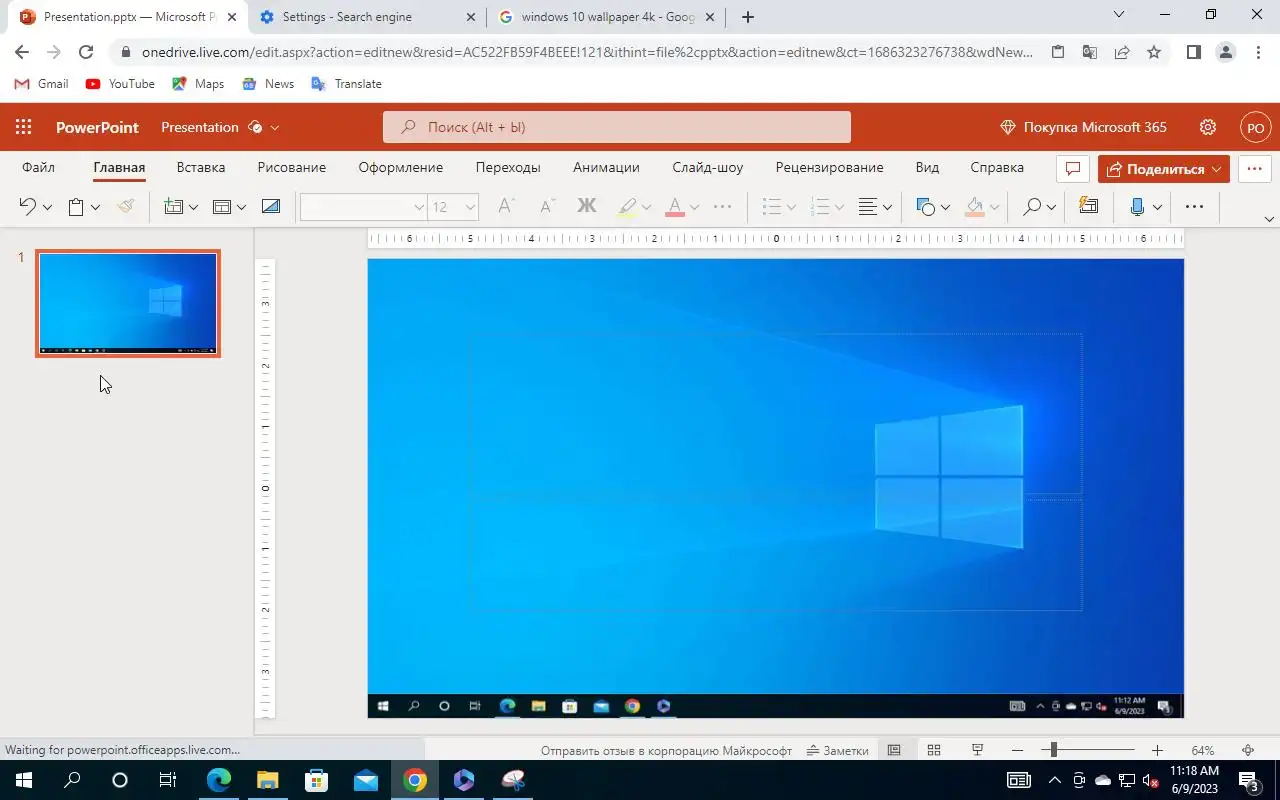
Task: Click the red font color button
Action: tap(675, 207)
